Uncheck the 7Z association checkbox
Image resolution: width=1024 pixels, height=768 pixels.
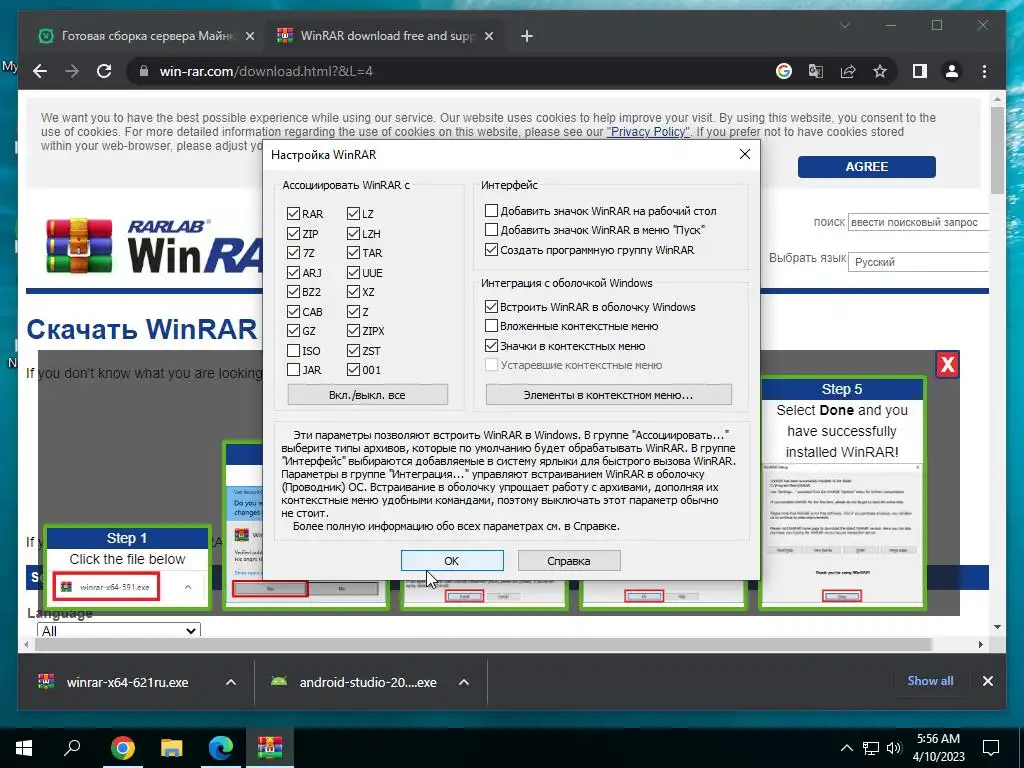click(x=293, y=253)
